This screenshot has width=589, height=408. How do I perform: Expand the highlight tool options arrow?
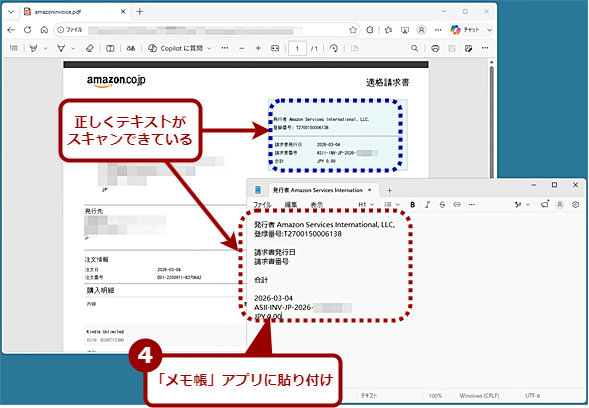point(45,48)
